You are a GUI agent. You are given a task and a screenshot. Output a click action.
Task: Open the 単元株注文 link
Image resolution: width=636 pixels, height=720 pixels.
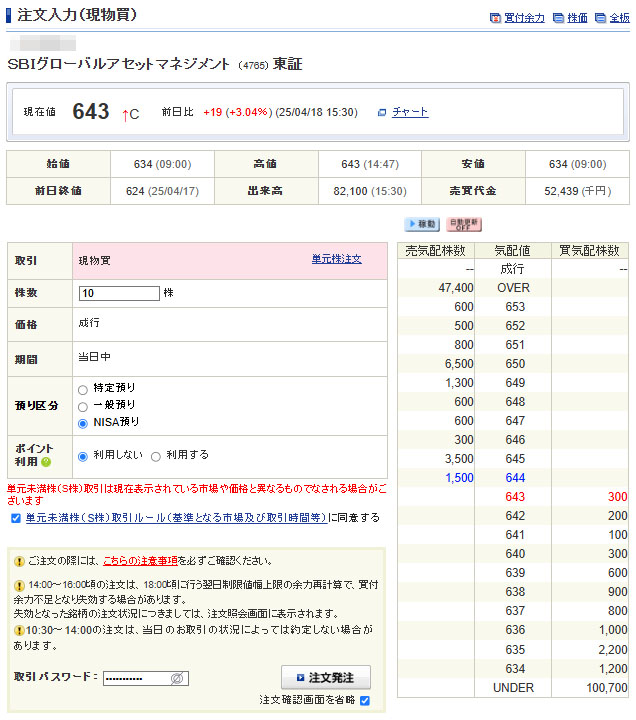click(336, 259)
